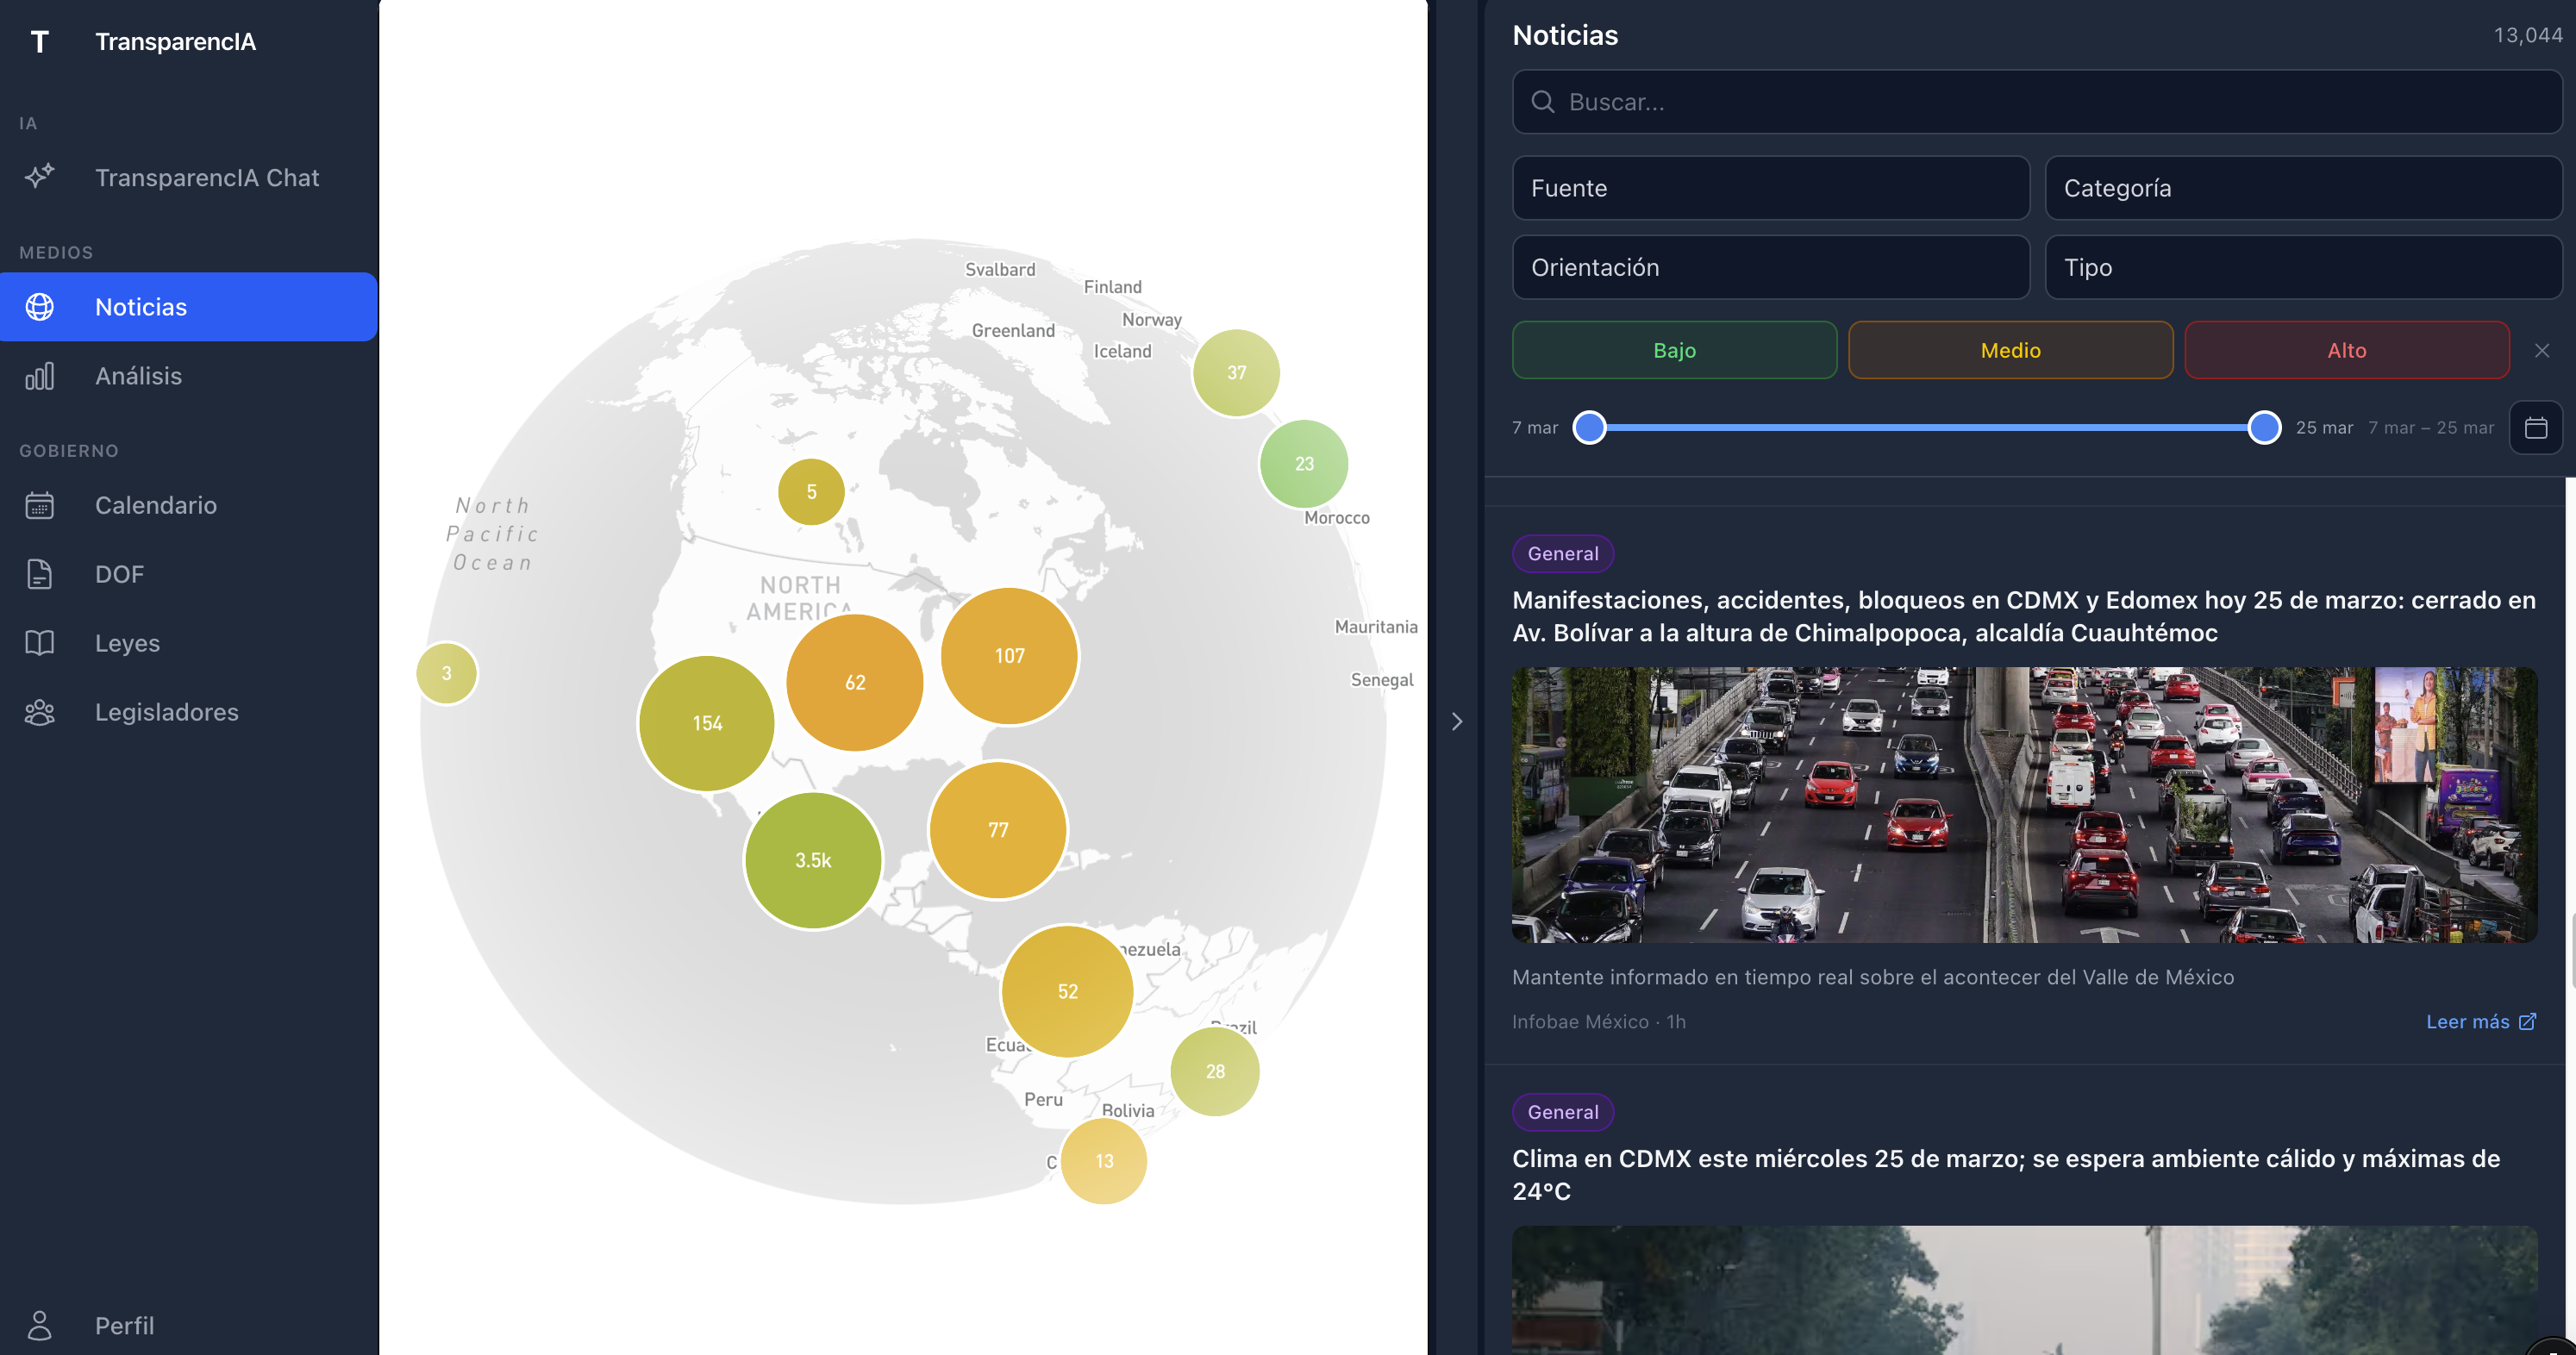2576x1355 pixels.
Task: Open the date range calendar picker
Action: pos(2535,428)
